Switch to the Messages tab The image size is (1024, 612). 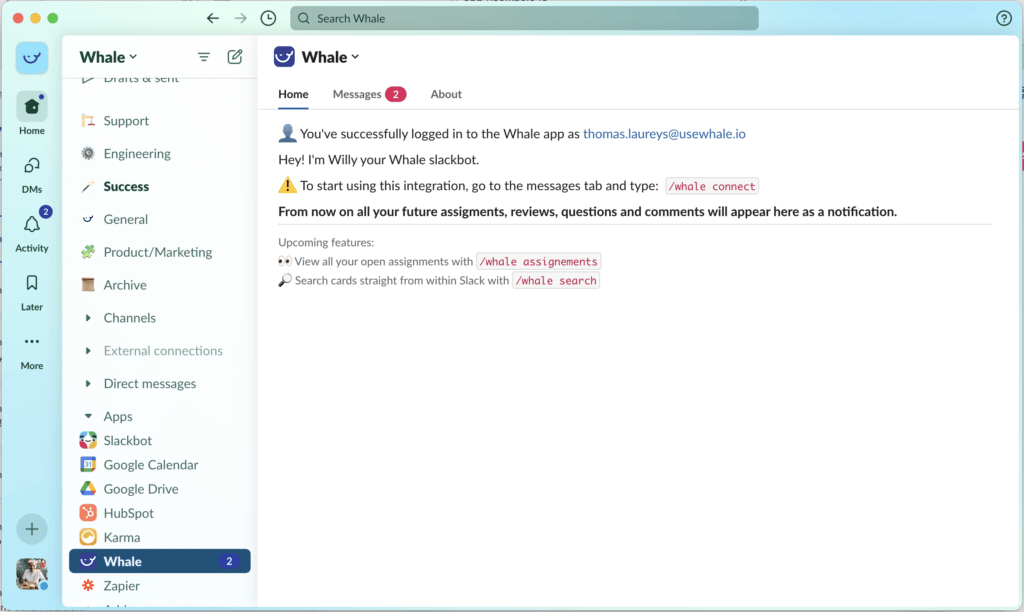pos(357,94)
